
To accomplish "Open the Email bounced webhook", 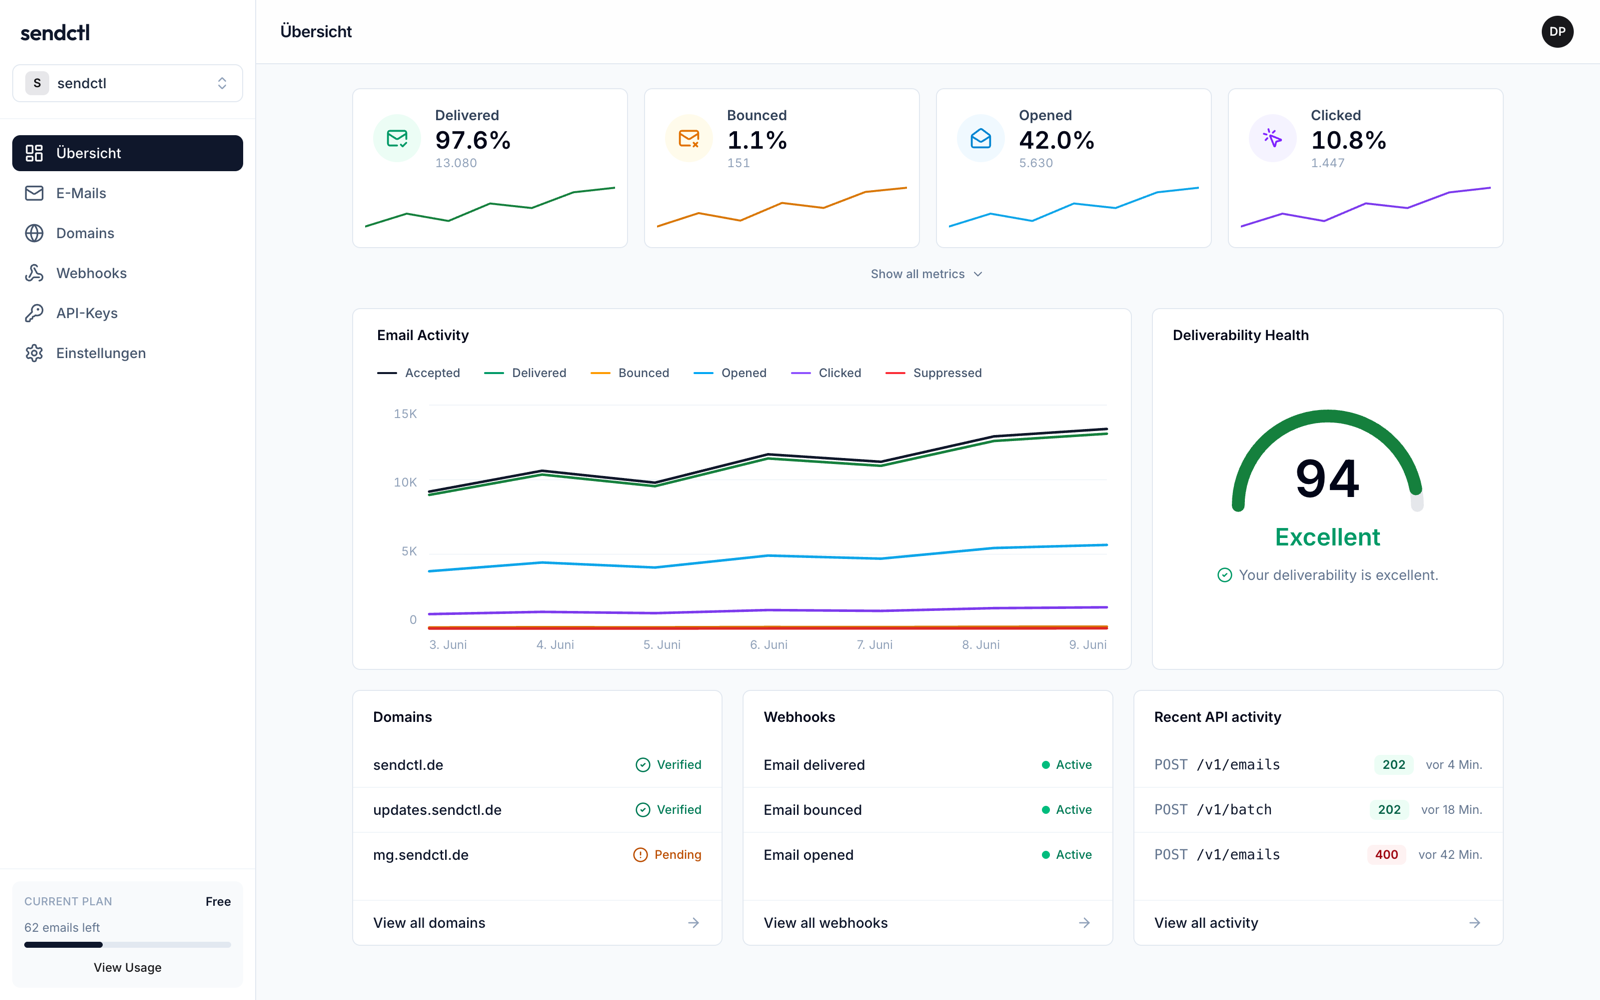I will 928,810.
